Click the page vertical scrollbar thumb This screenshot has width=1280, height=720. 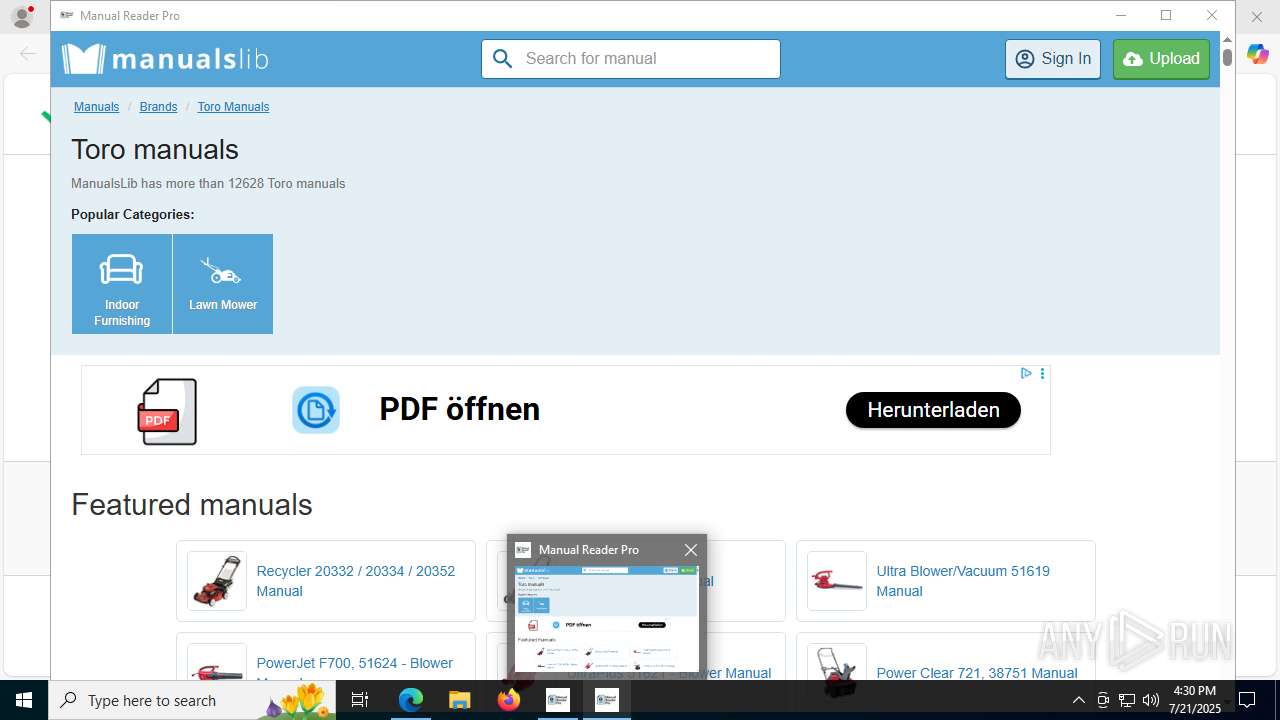1227,56
